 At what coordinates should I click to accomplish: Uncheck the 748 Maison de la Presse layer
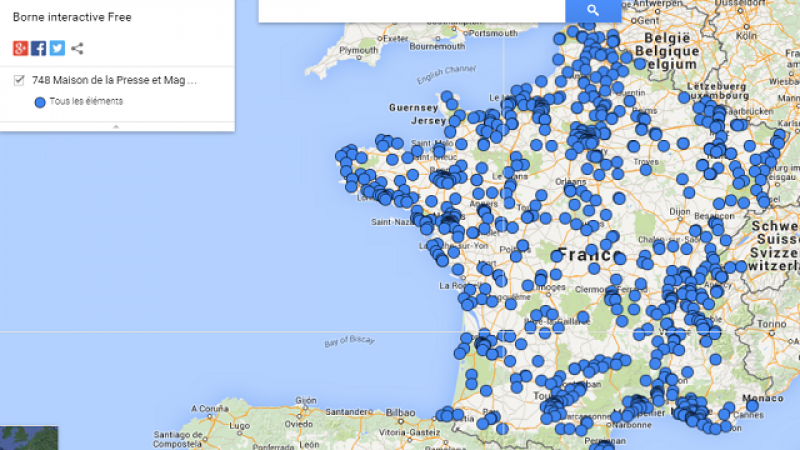20,80
